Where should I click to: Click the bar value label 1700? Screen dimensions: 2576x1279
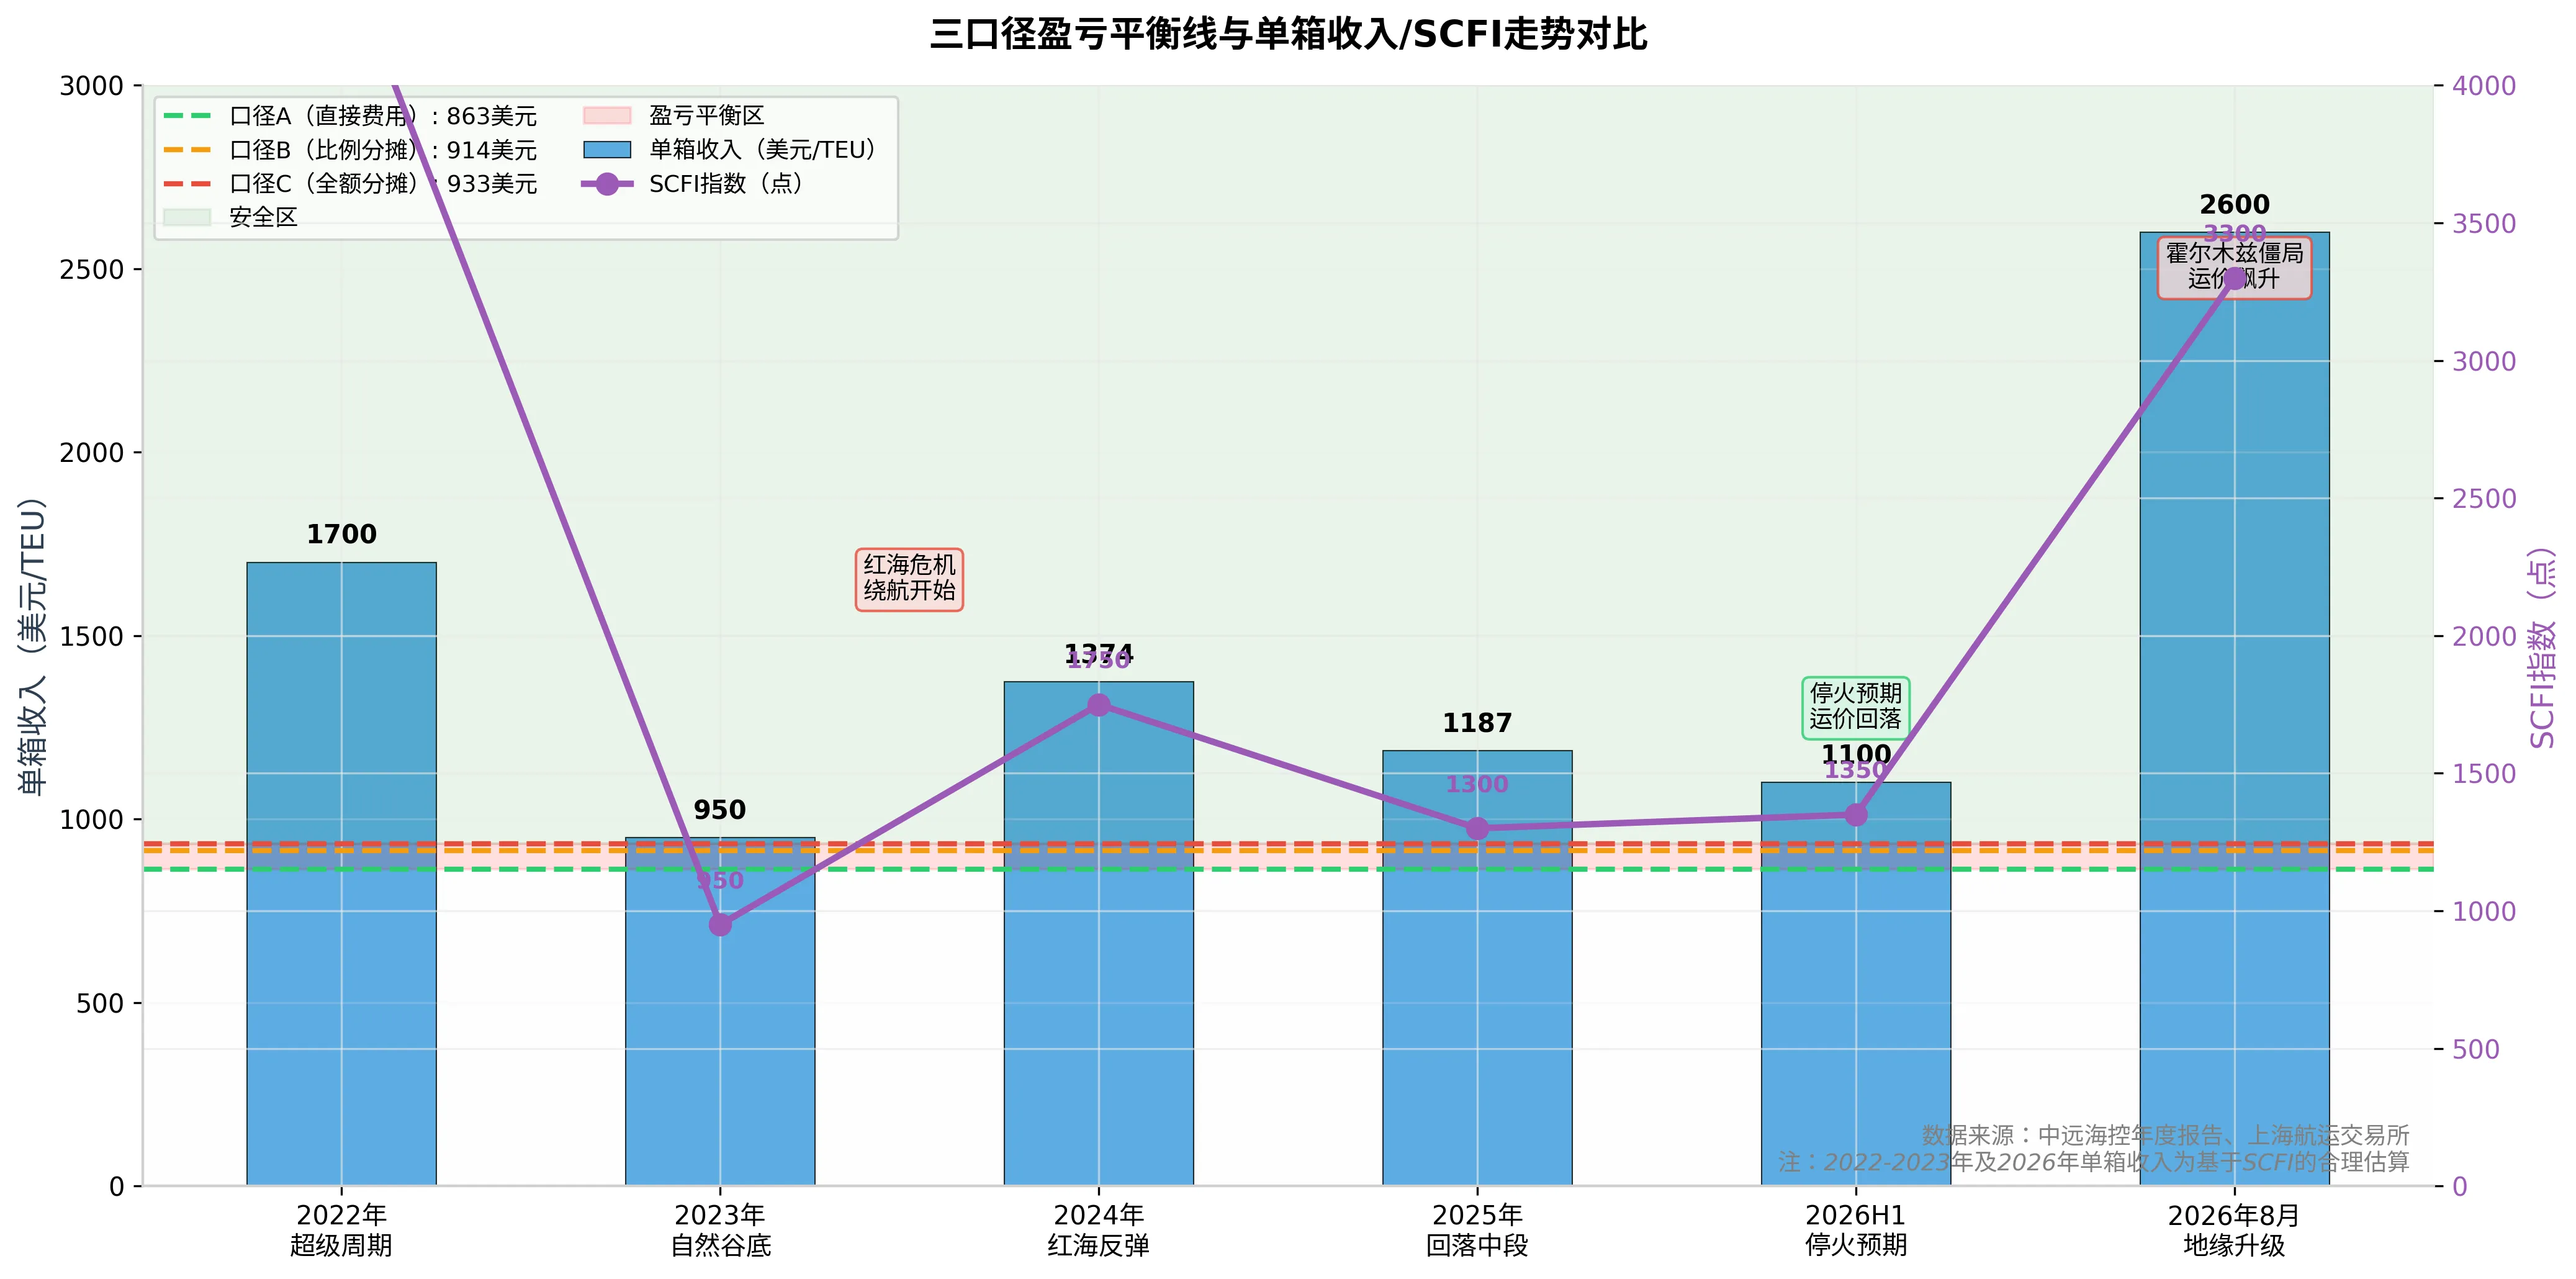pyautogui.click(x=341, y=535)
